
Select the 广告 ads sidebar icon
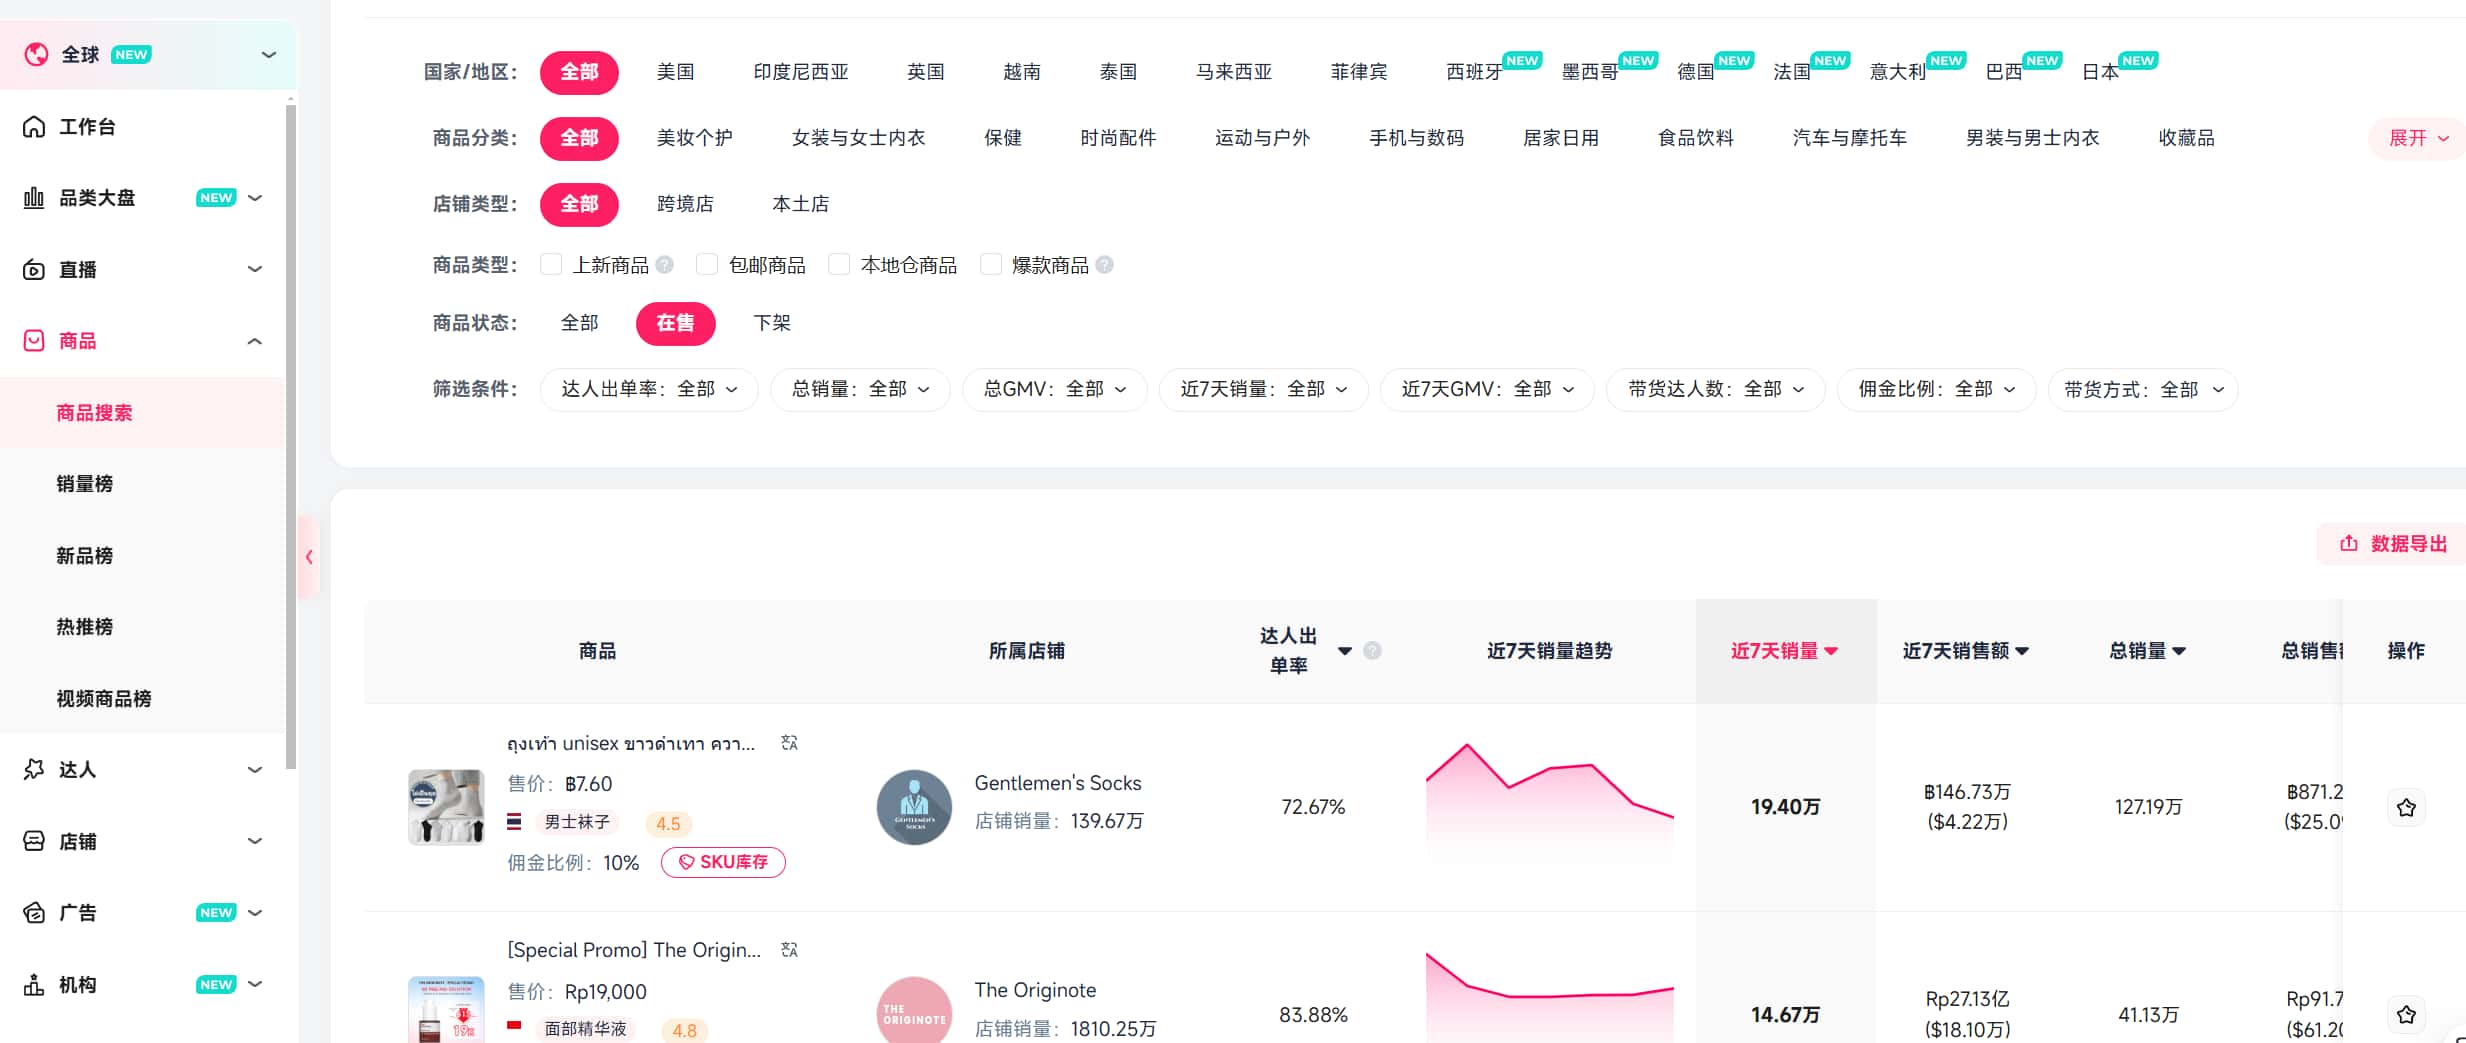(33, 912)
